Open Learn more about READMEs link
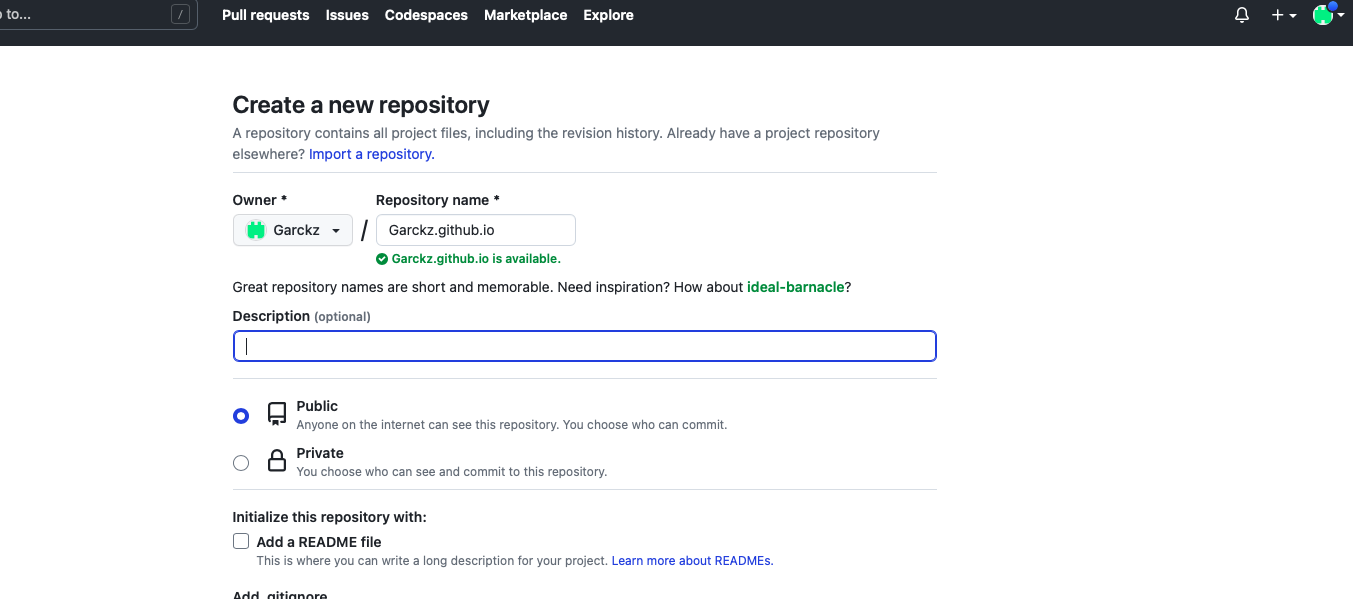Image resolution: width=1353 pixels, height=599 pixels. click(x=693, y=561)
